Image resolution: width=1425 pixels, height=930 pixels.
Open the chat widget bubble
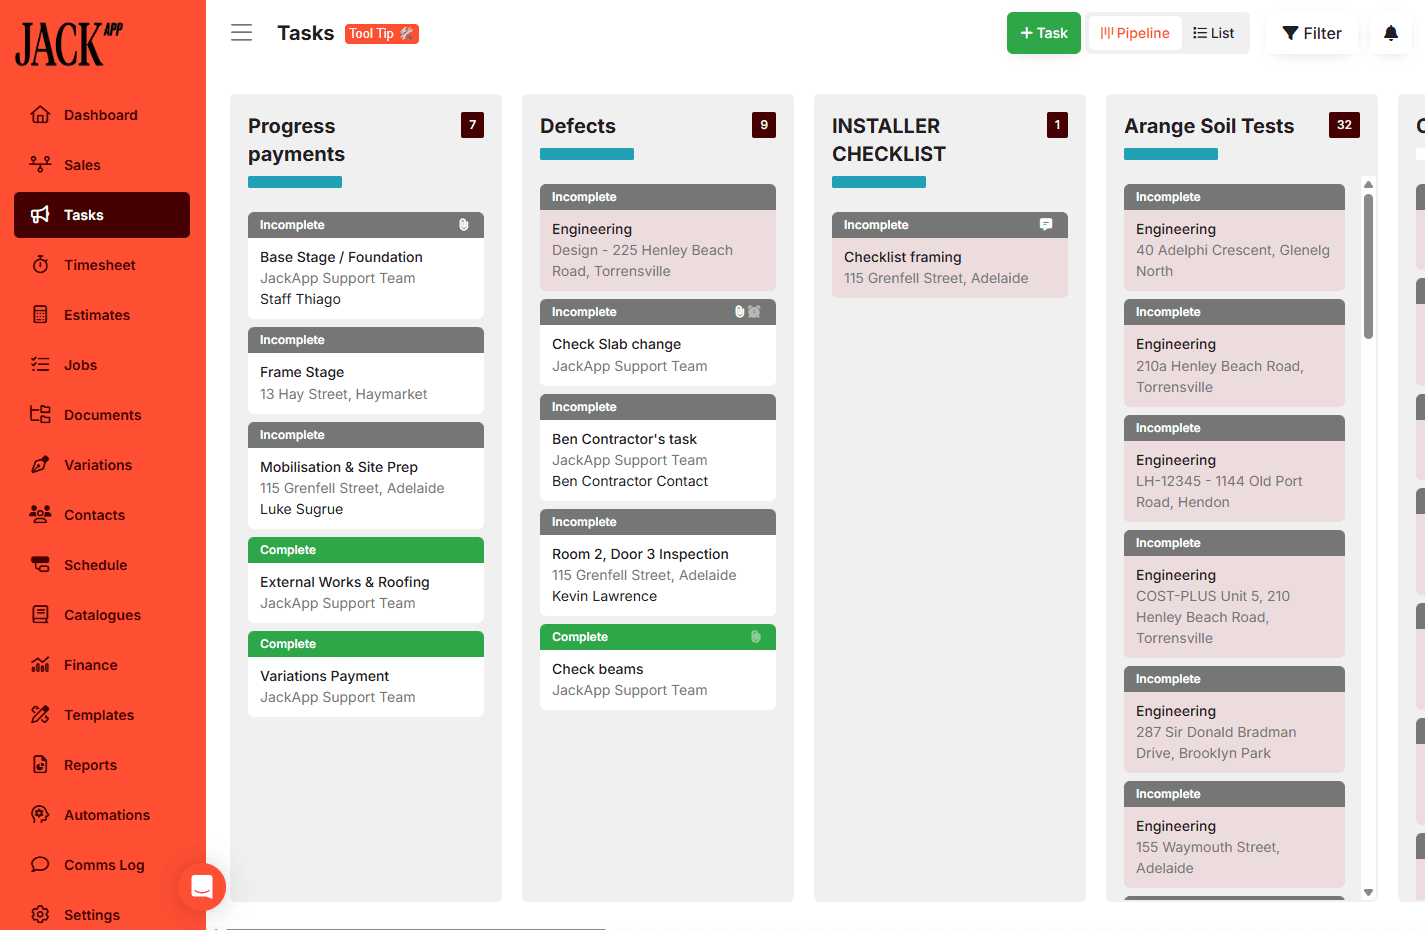pos(202,886)
